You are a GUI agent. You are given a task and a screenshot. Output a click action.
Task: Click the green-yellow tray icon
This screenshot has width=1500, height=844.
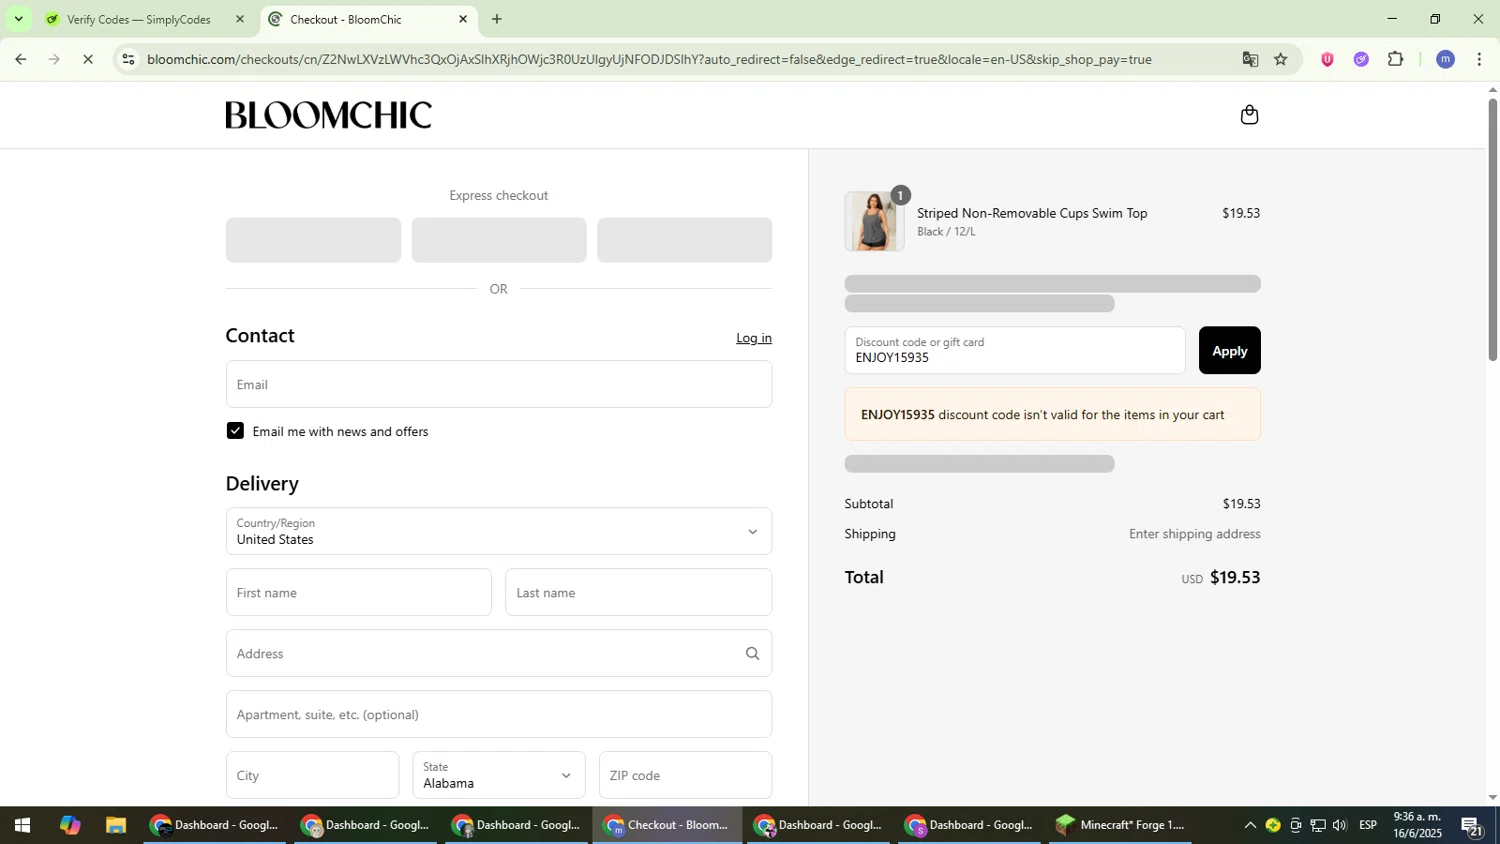click(1273, 826)
